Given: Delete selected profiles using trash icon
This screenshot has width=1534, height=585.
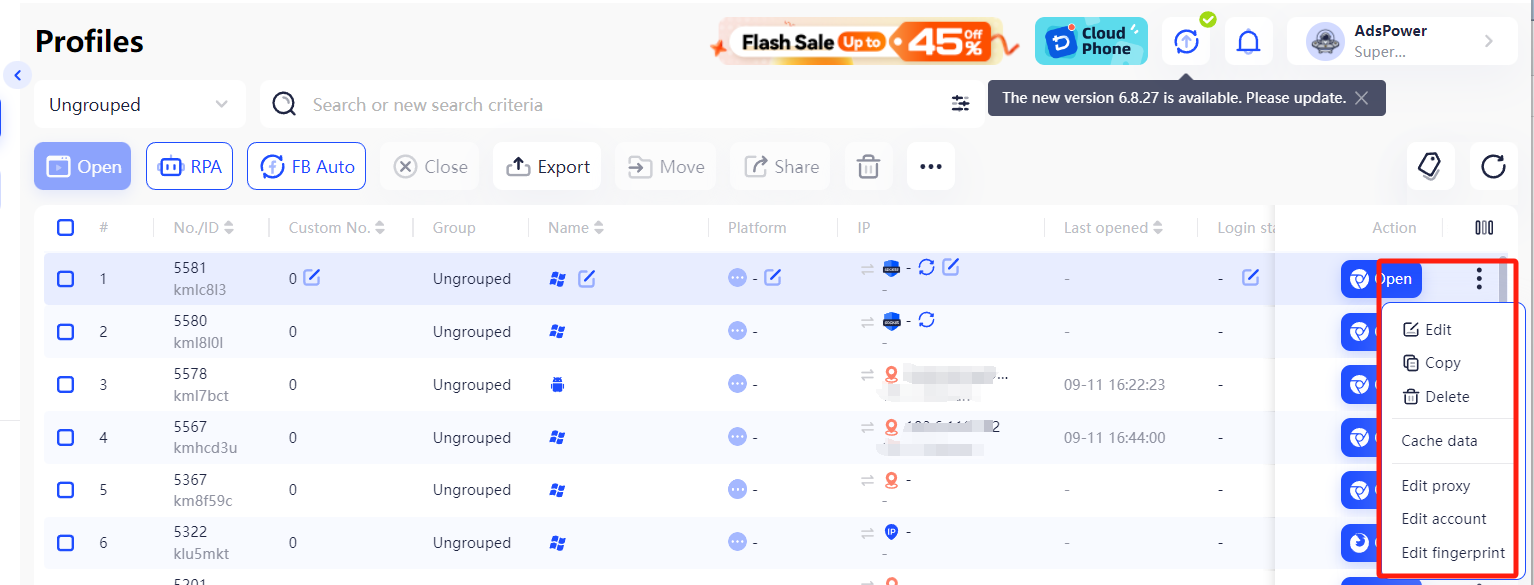Looking at the screenshot, I should 868,166.
